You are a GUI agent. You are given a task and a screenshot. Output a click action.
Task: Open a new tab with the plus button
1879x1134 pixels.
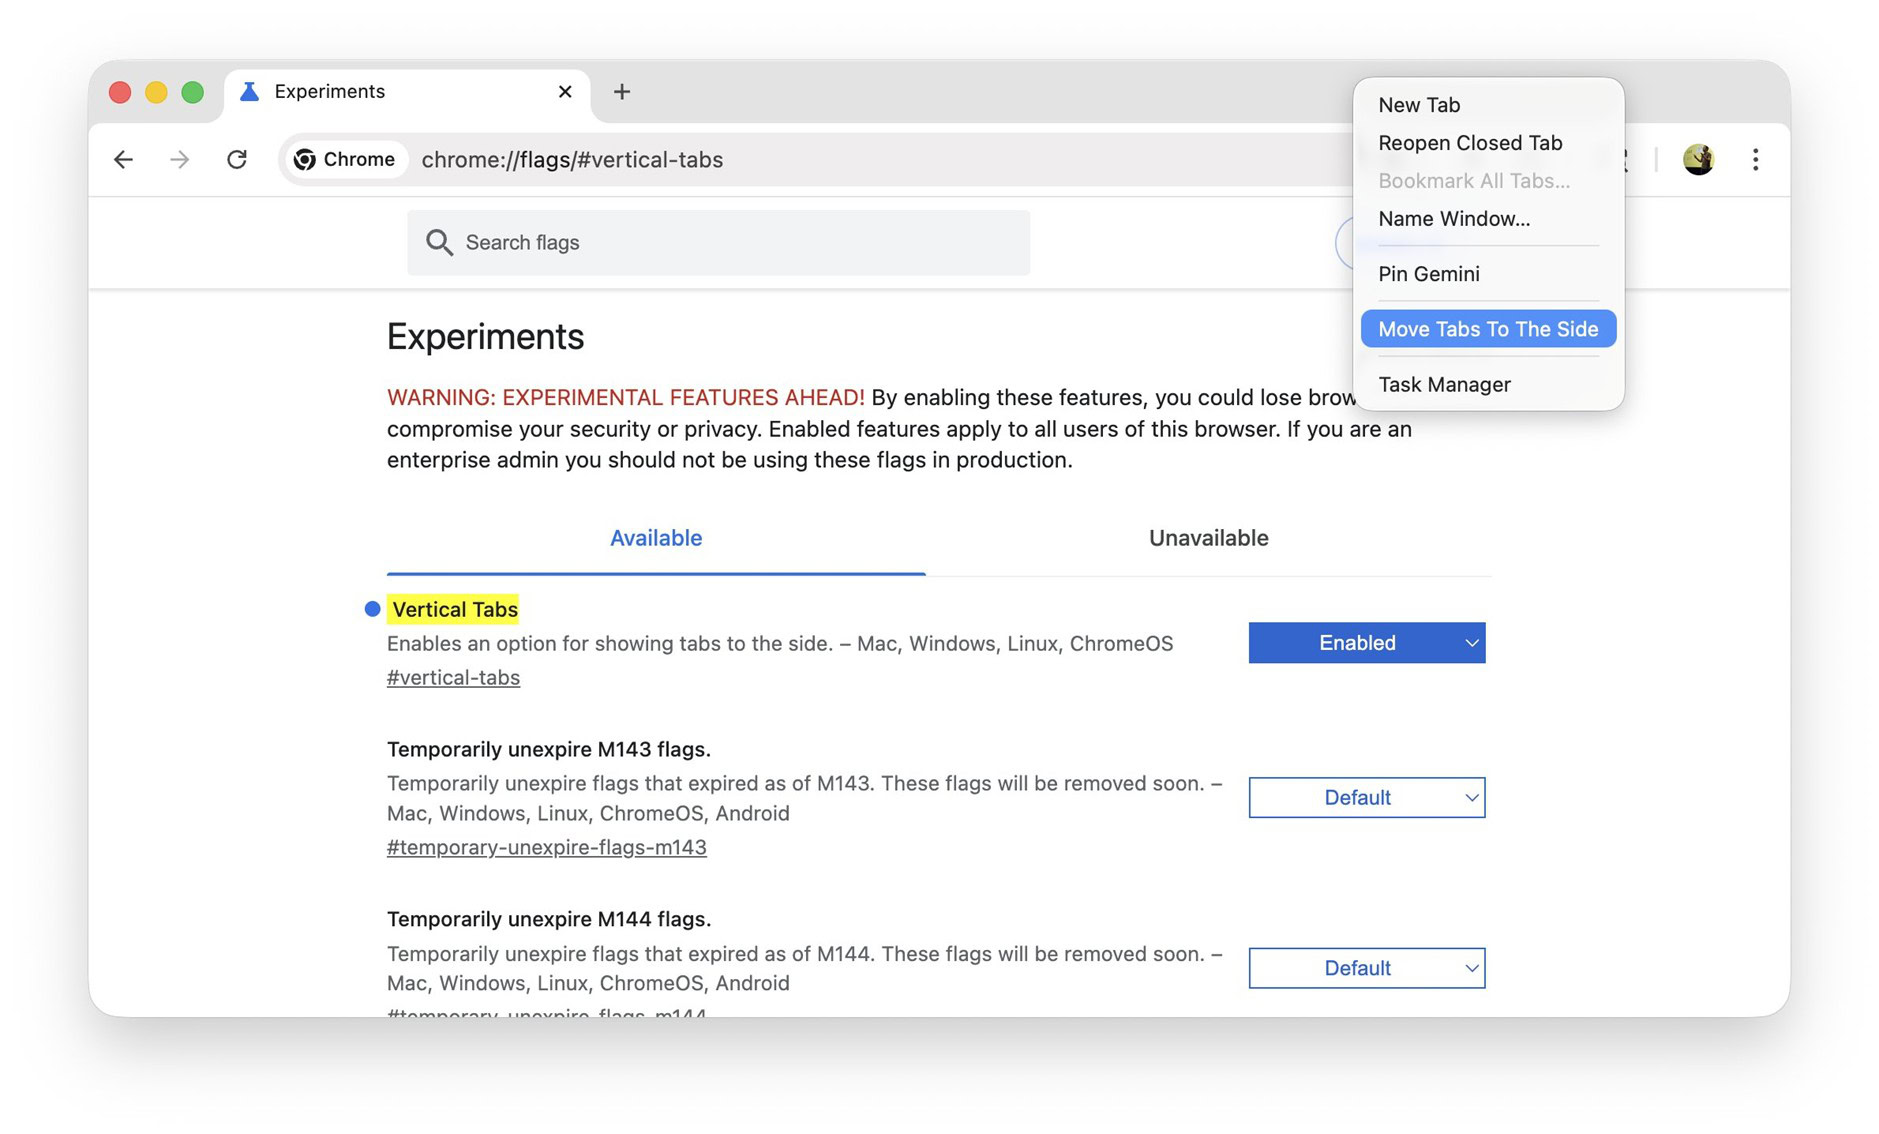622,91
